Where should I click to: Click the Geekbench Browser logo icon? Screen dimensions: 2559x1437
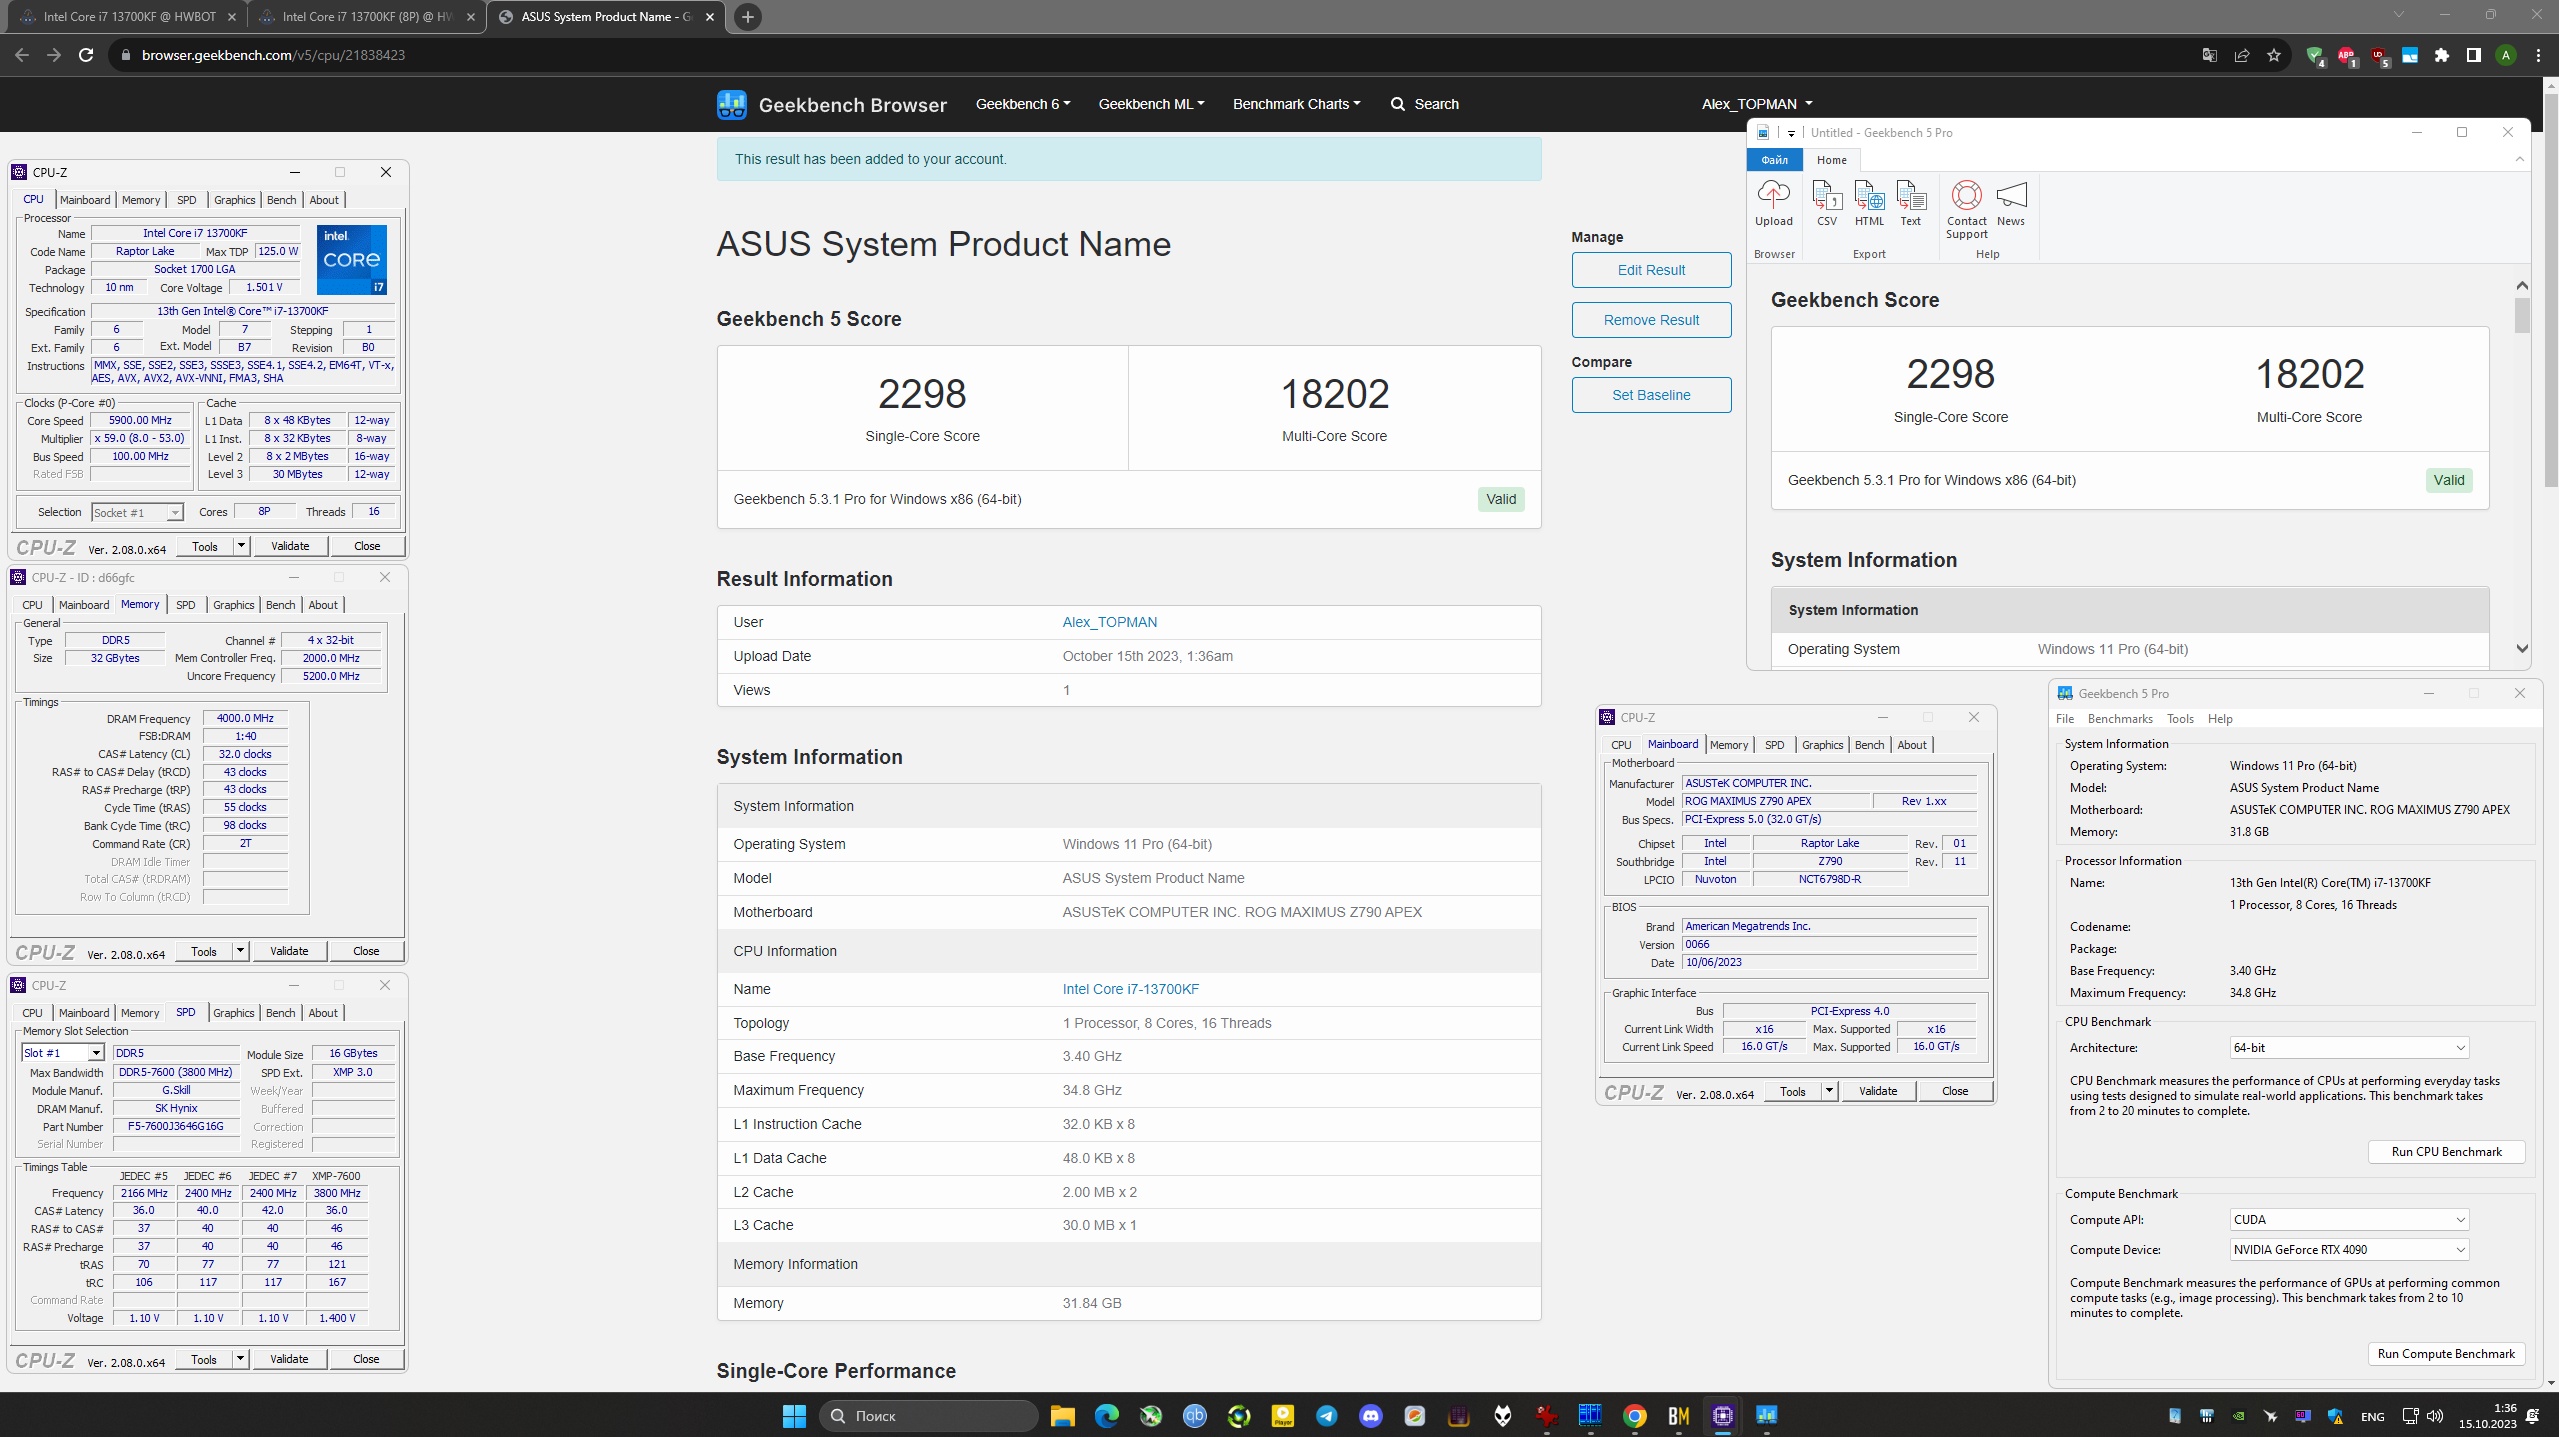coord(731,104)
